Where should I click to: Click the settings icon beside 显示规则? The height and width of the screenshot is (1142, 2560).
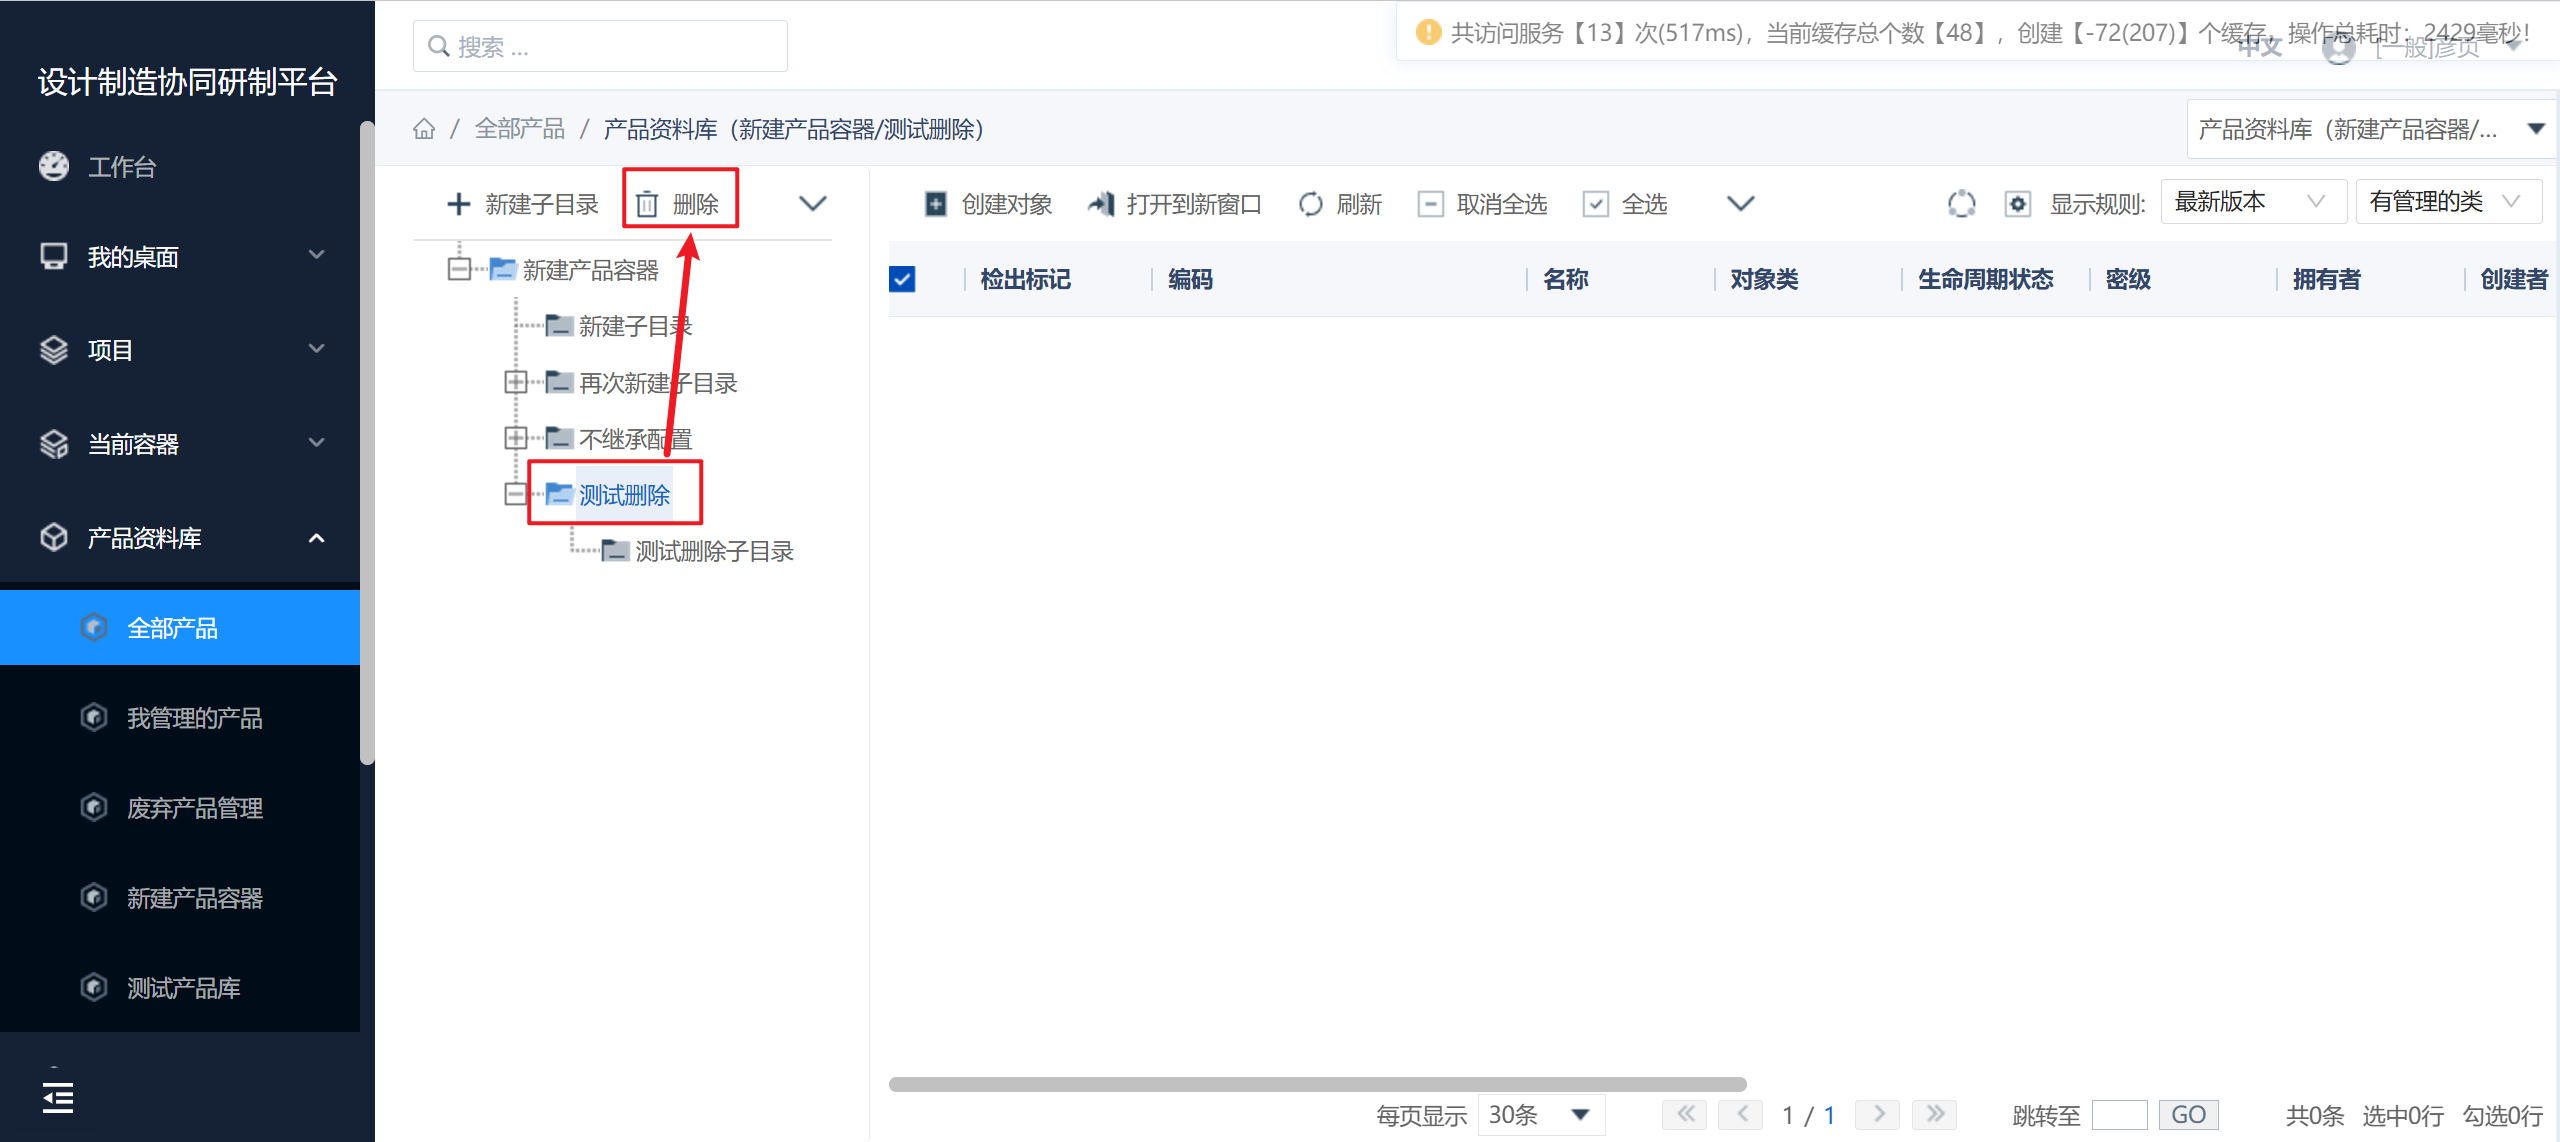pos(2017,204)
